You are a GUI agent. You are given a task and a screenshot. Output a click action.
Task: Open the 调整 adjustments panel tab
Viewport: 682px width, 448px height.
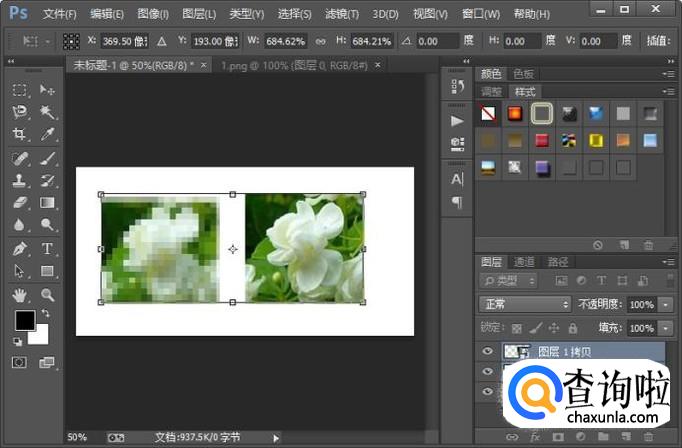tap(491, 89)
